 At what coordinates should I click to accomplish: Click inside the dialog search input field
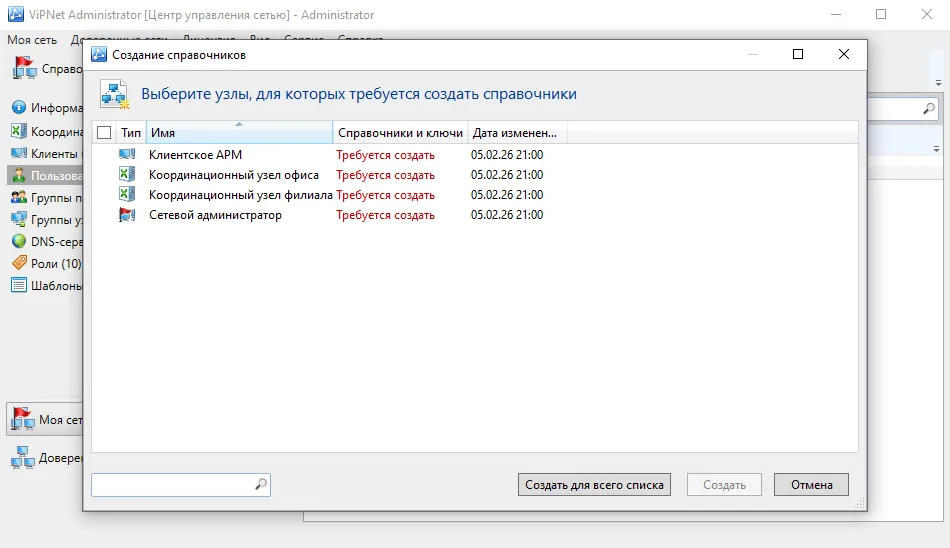point(173,485)
